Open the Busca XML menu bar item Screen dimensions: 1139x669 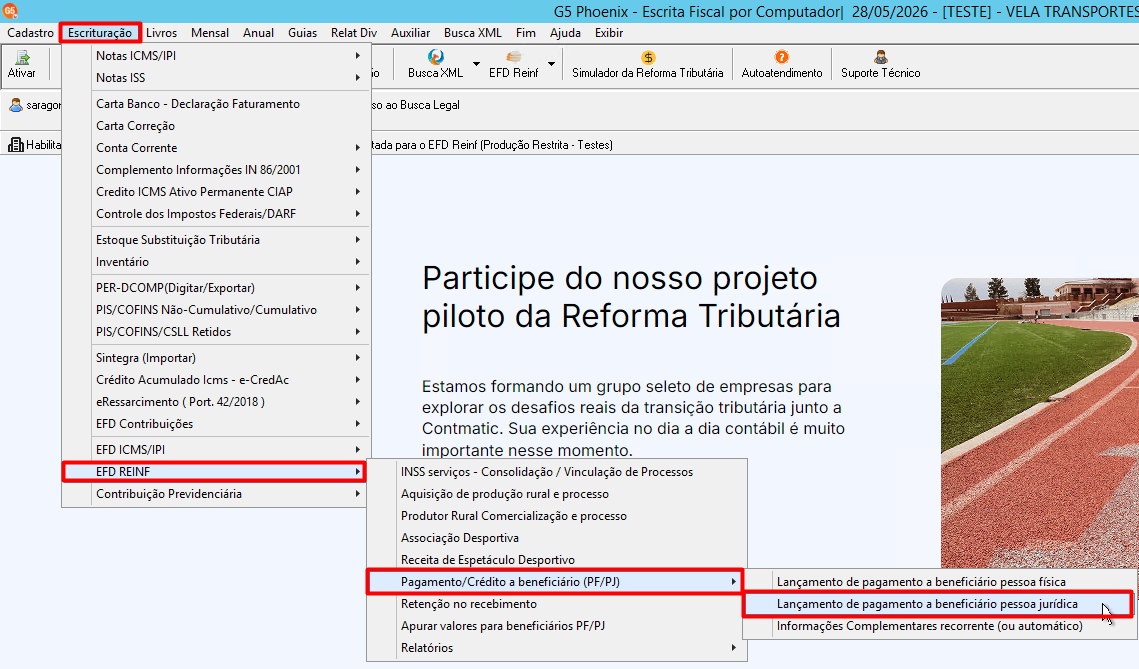coord(473,33)
